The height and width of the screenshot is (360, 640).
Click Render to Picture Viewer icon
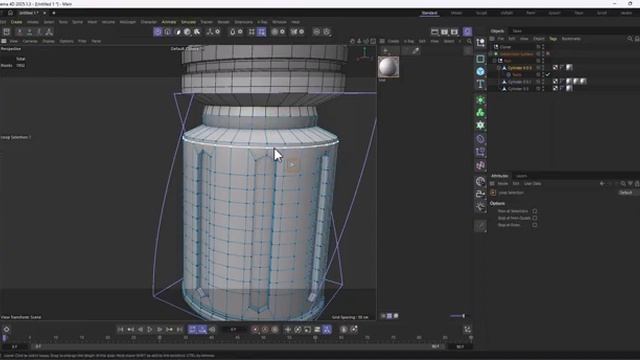click(x=444, y=32)
